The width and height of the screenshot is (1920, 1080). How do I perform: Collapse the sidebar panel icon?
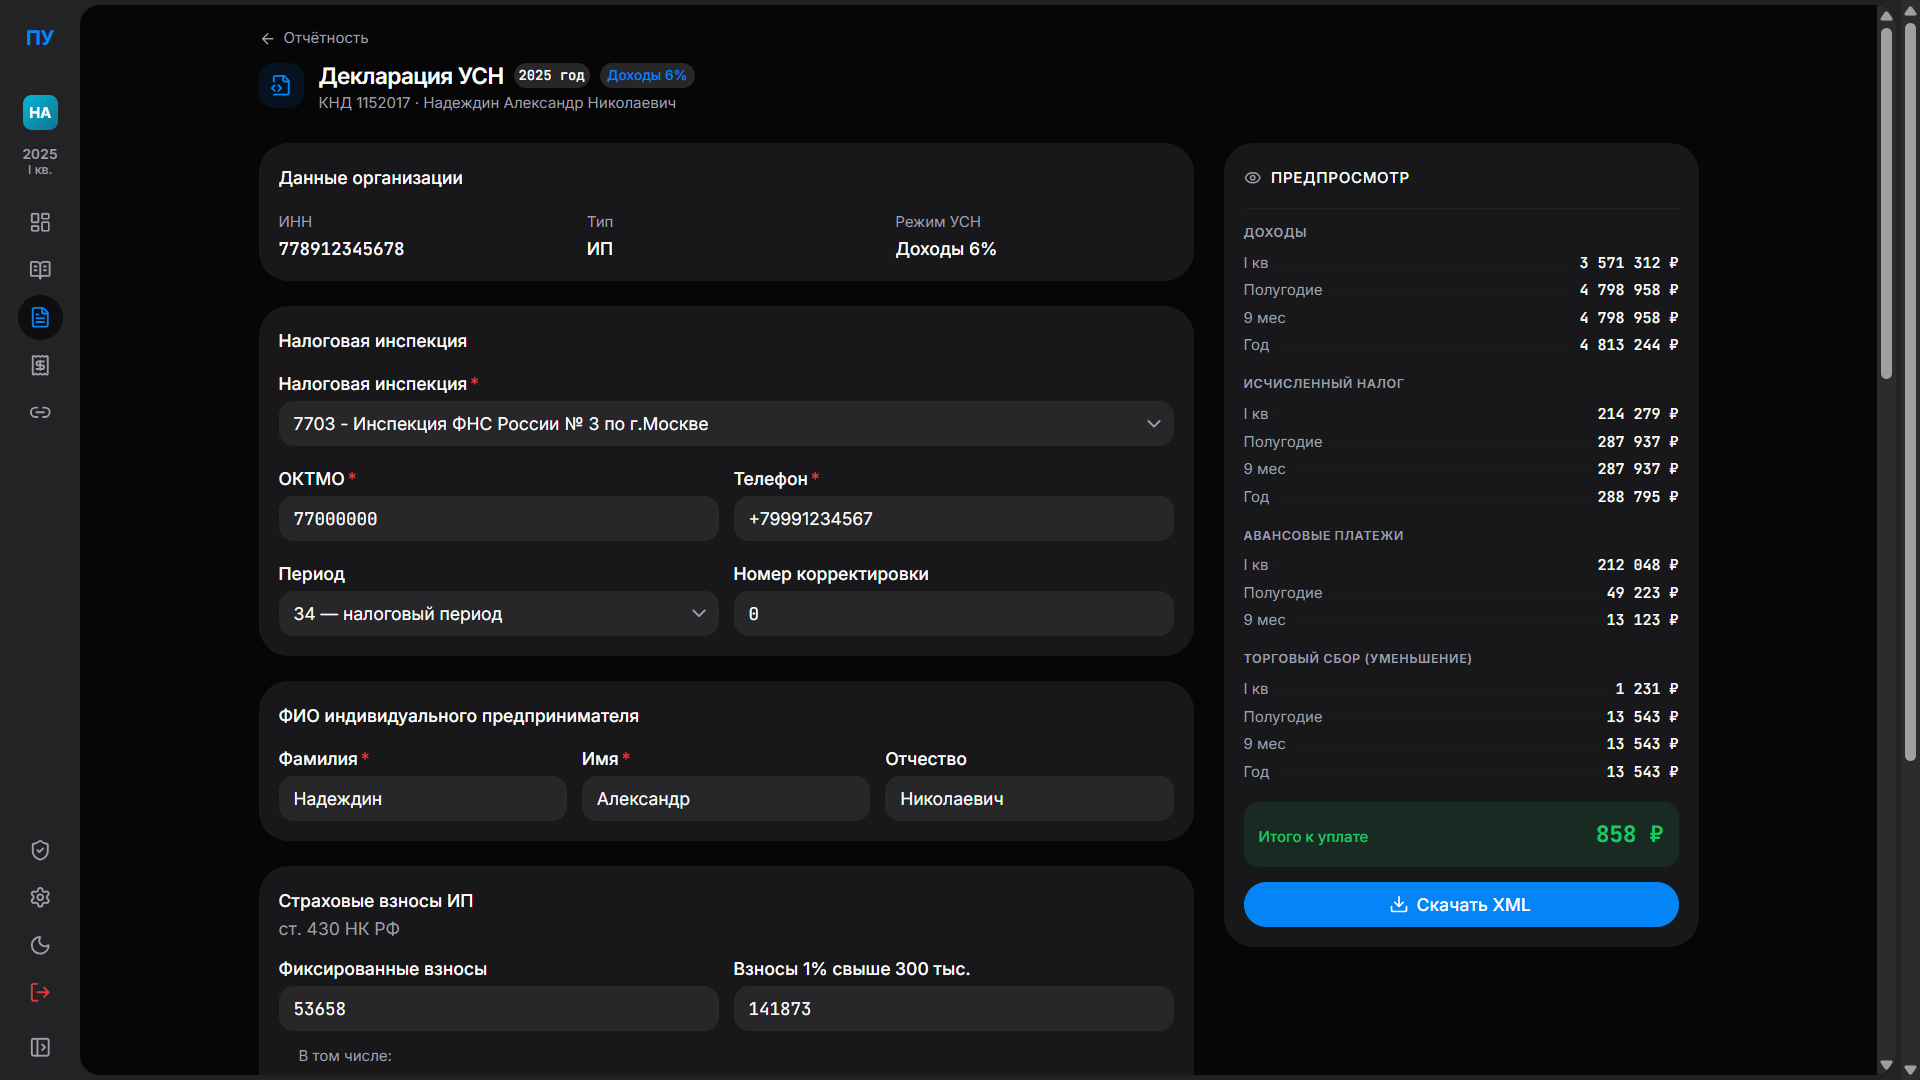click(x=40, y=1047)
